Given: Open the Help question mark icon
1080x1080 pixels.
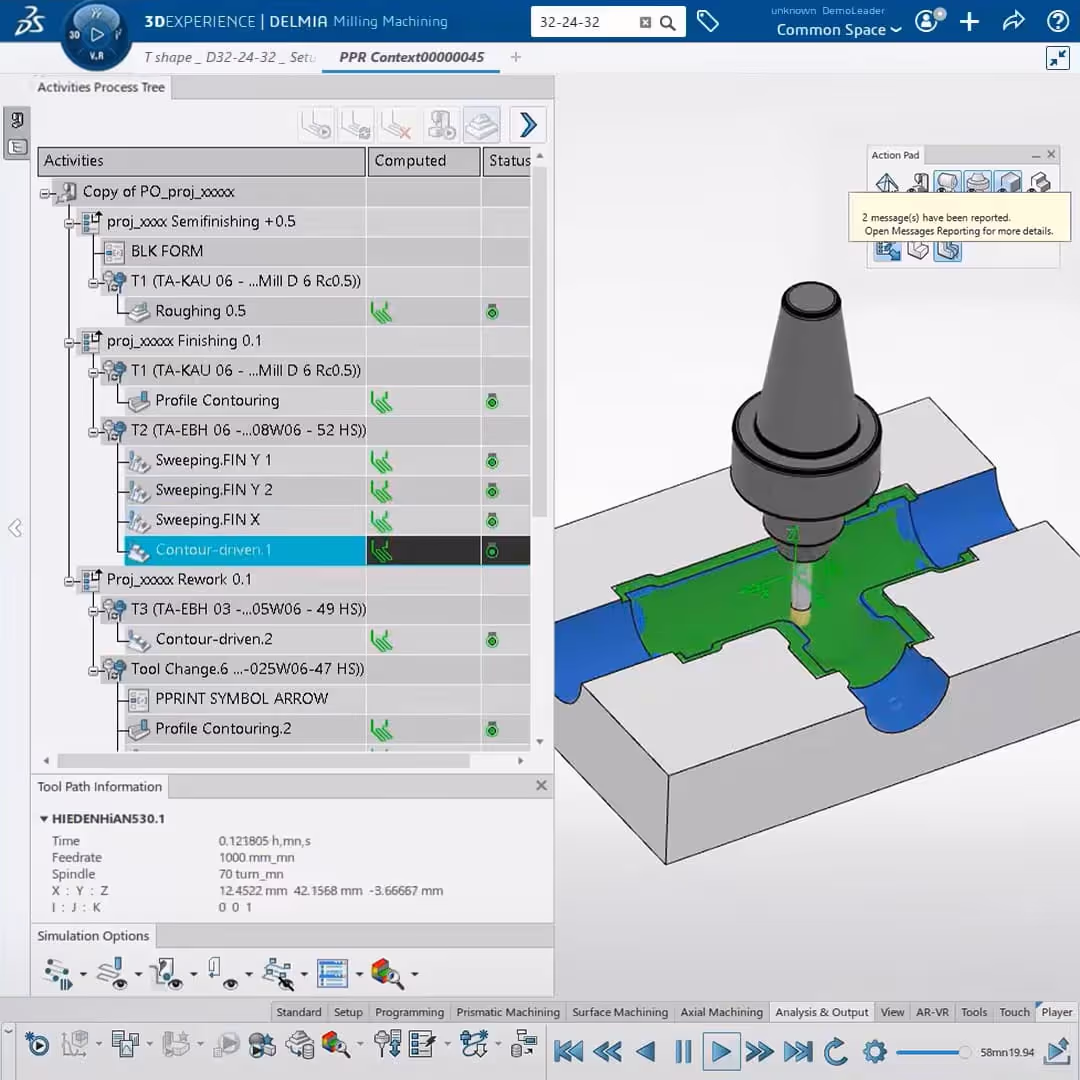Looking at the screenshot, I should [1057, 21].
